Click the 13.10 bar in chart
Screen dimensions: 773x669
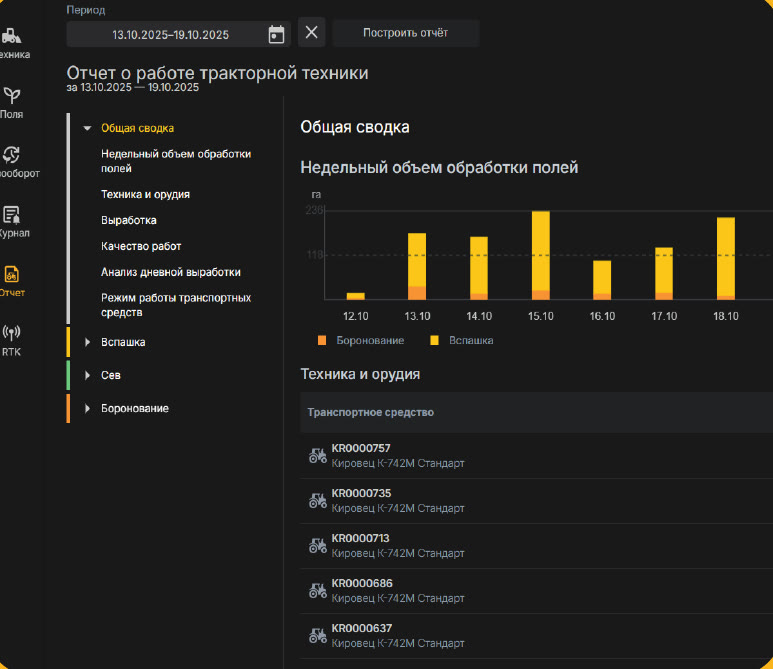(417, 266)
